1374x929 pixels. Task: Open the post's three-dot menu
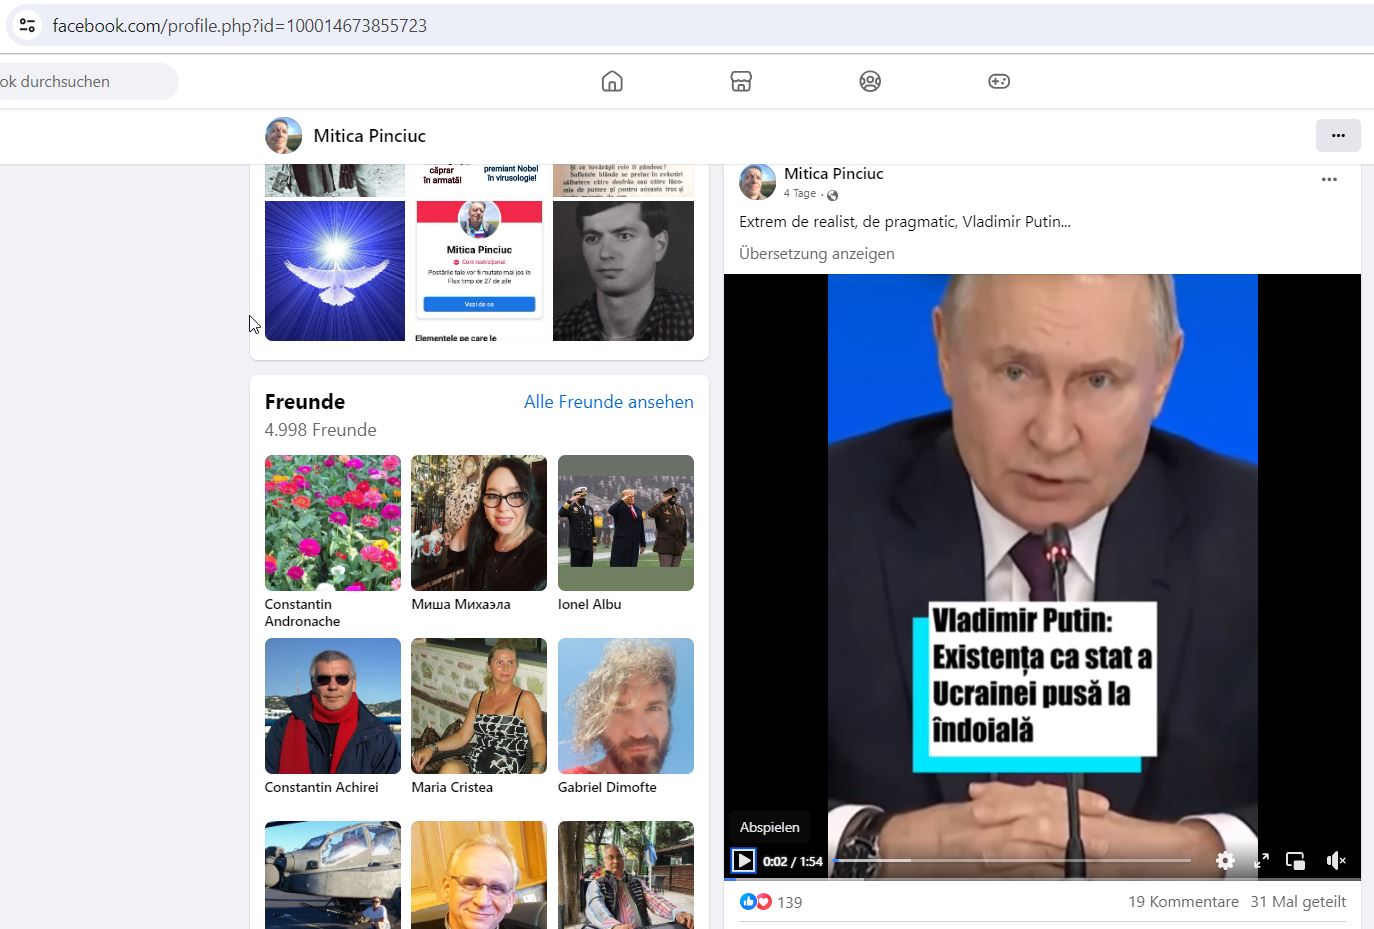pos(1329,180)
